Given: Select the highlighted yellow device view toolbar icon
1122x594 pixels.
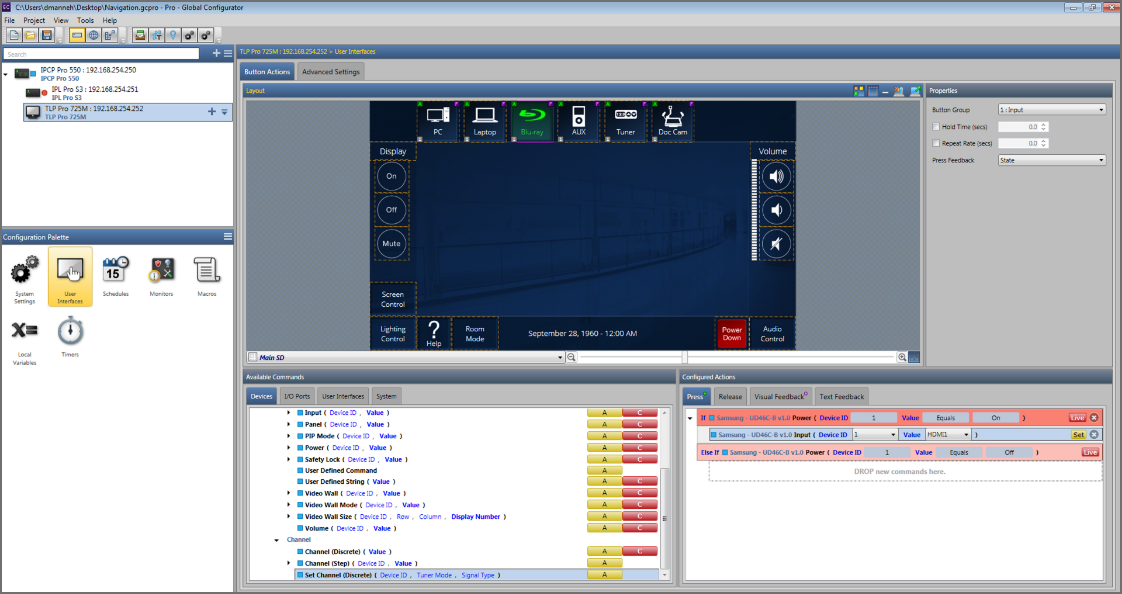Looking at the screenshot, I should [77, 35].
